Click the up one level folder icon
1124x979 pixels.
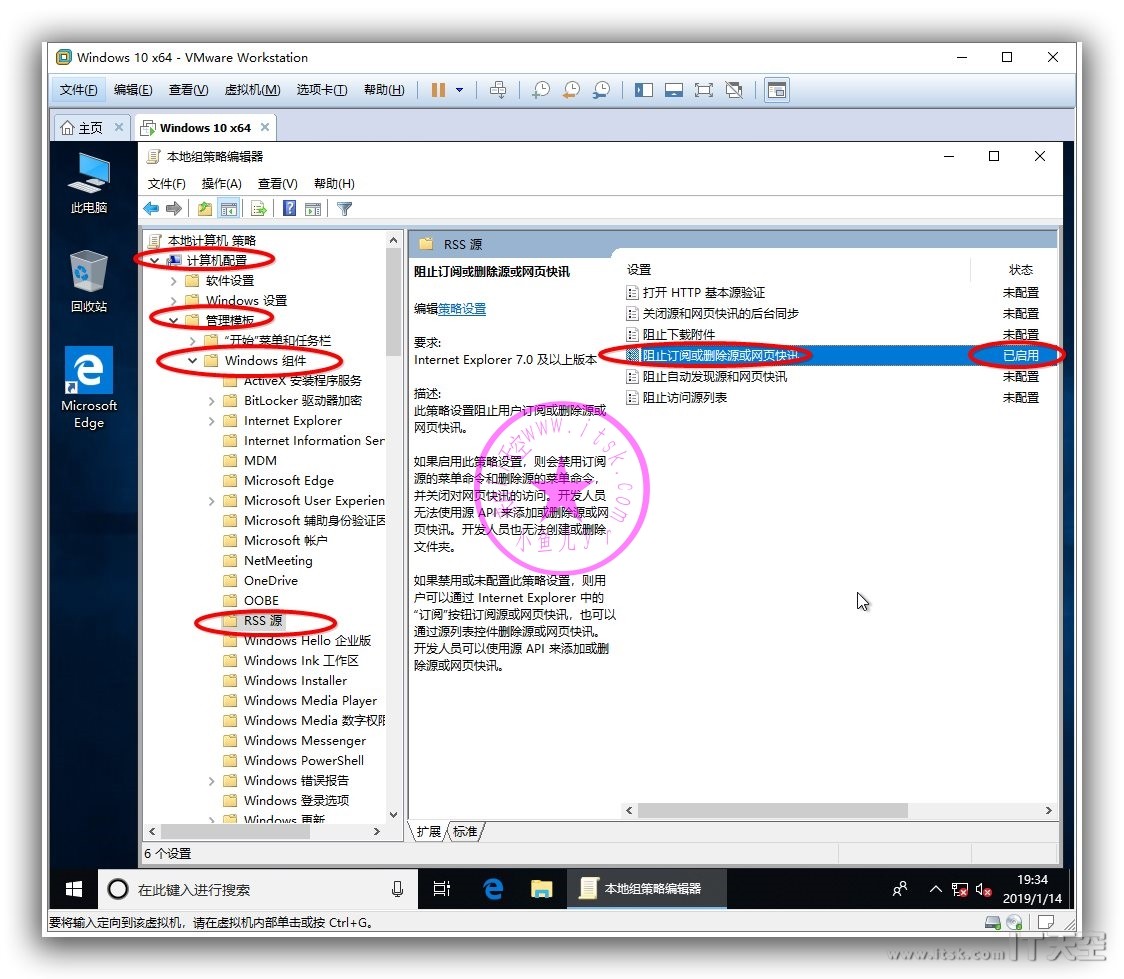(x=205, y=209)
